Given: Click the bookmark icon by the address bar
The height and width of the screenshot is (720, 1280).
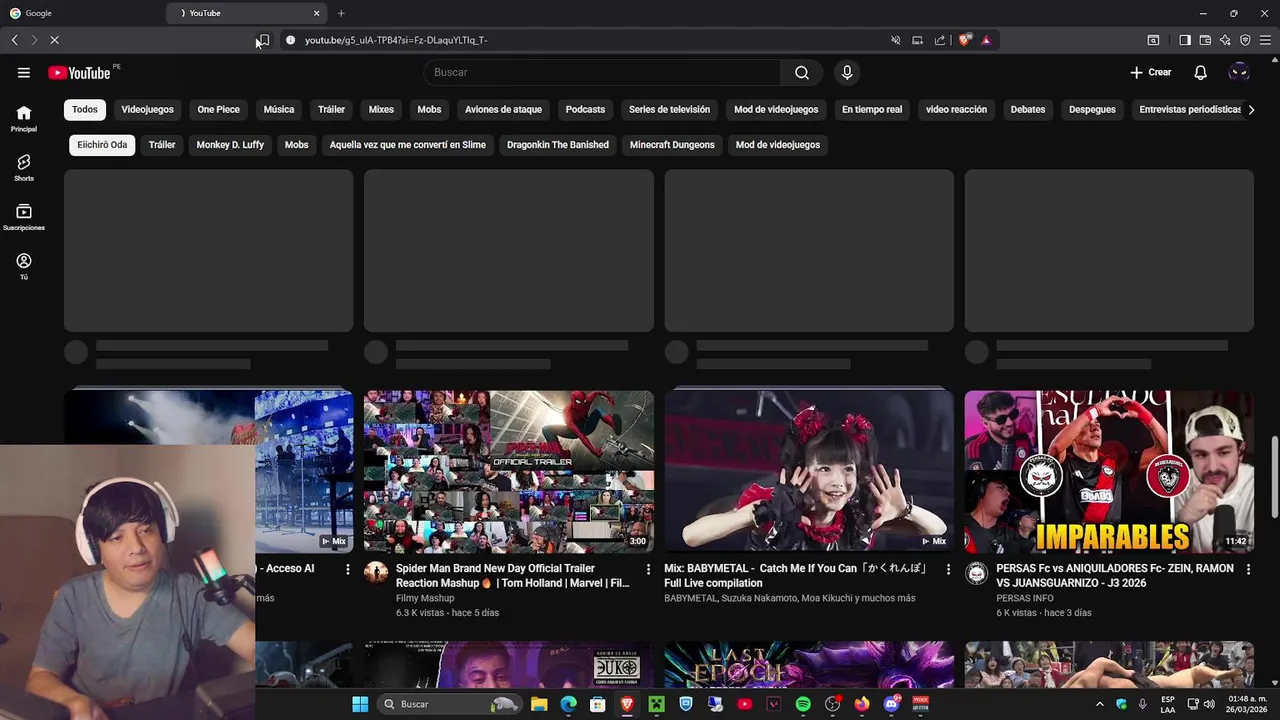Looking at the screenshot, I should 264,40.
